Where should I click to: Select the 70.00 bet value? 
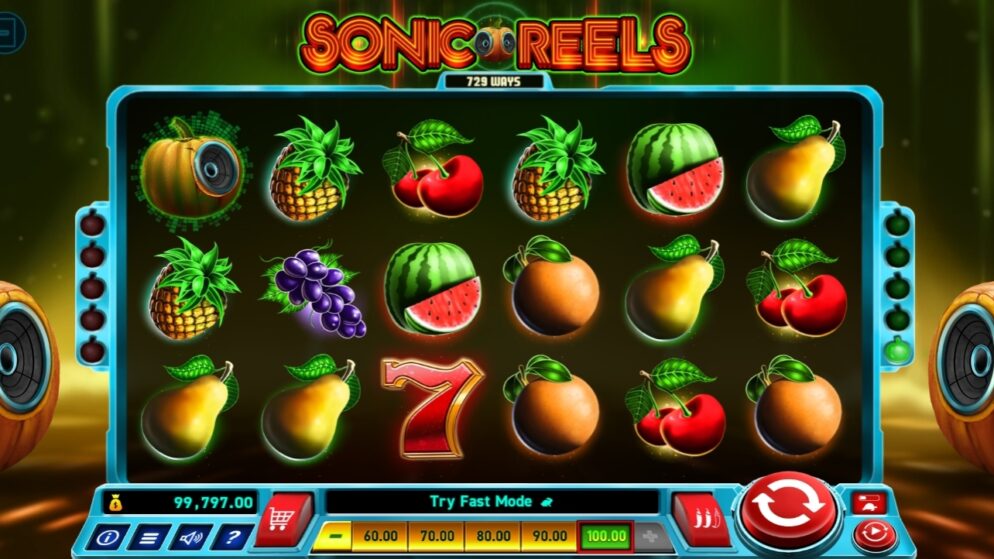437,536
